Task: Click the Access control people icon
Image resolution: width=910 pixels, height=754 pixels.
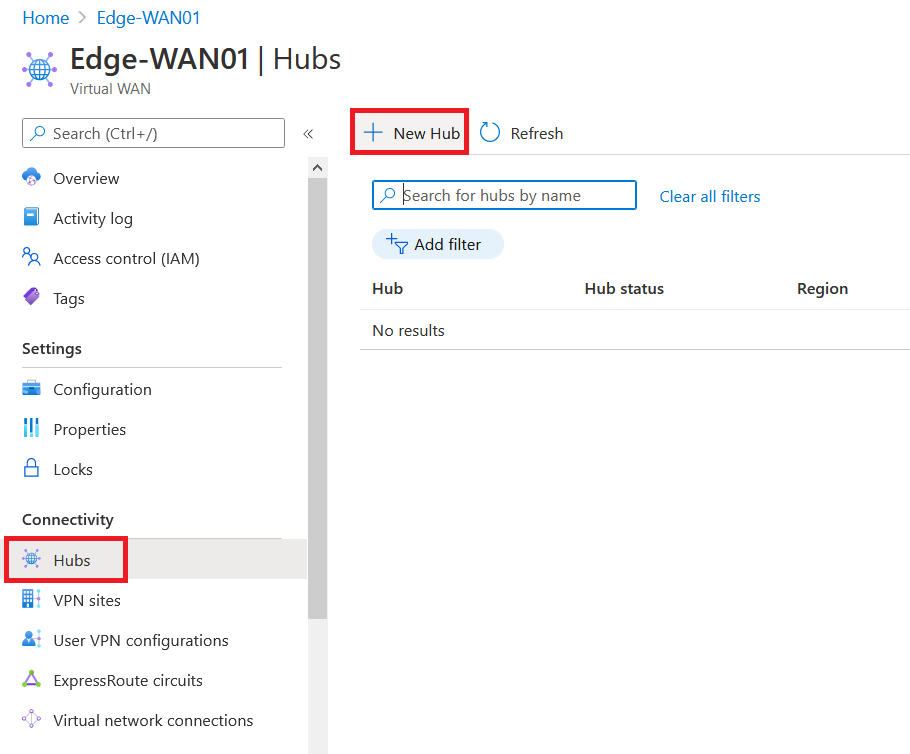Action: pos(31,257)
